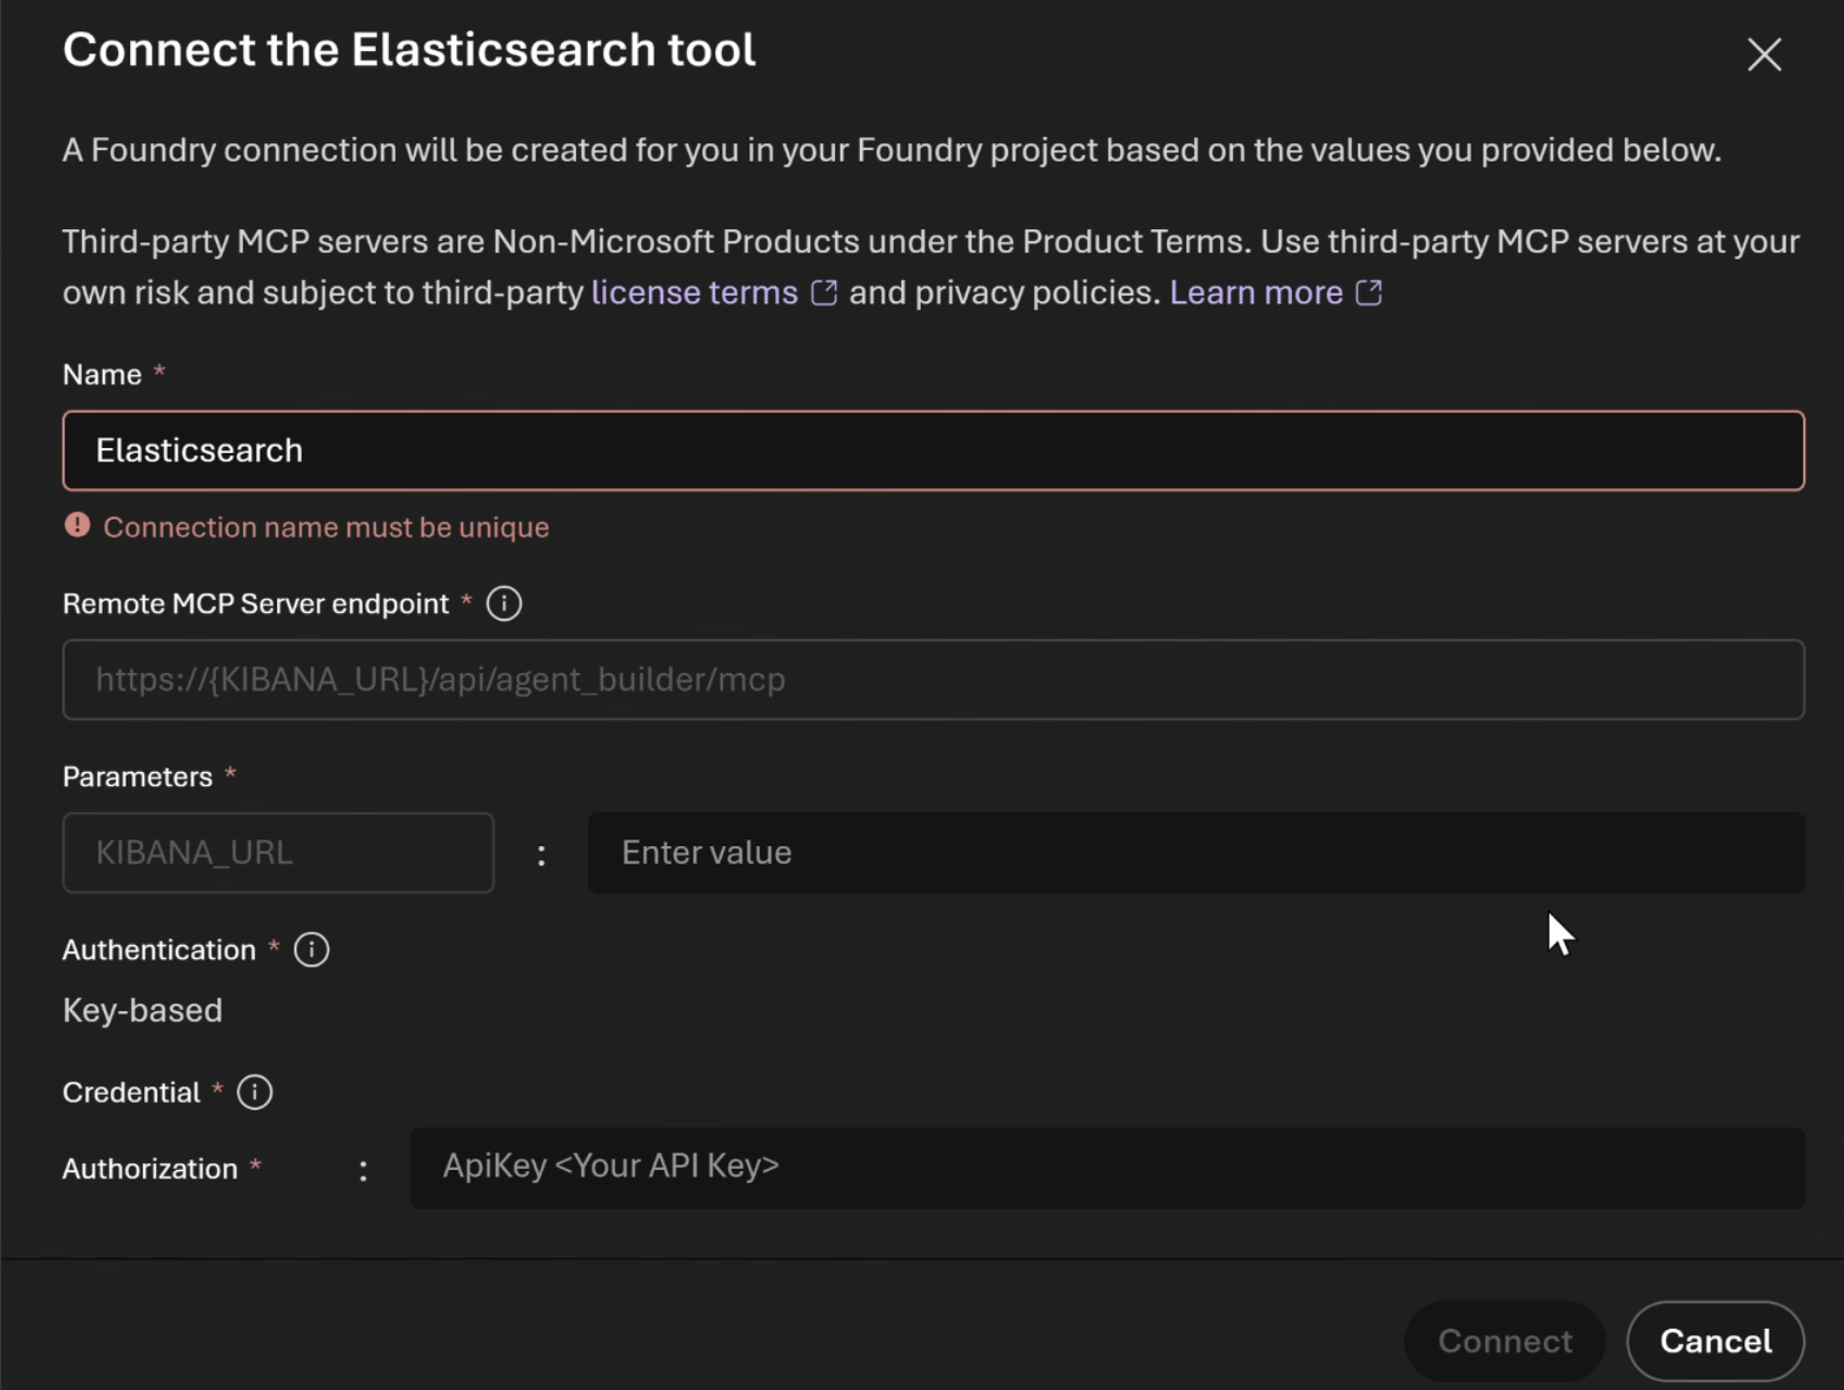
Task: Click the external link icon after Learn more
Action: point(1368,292)
